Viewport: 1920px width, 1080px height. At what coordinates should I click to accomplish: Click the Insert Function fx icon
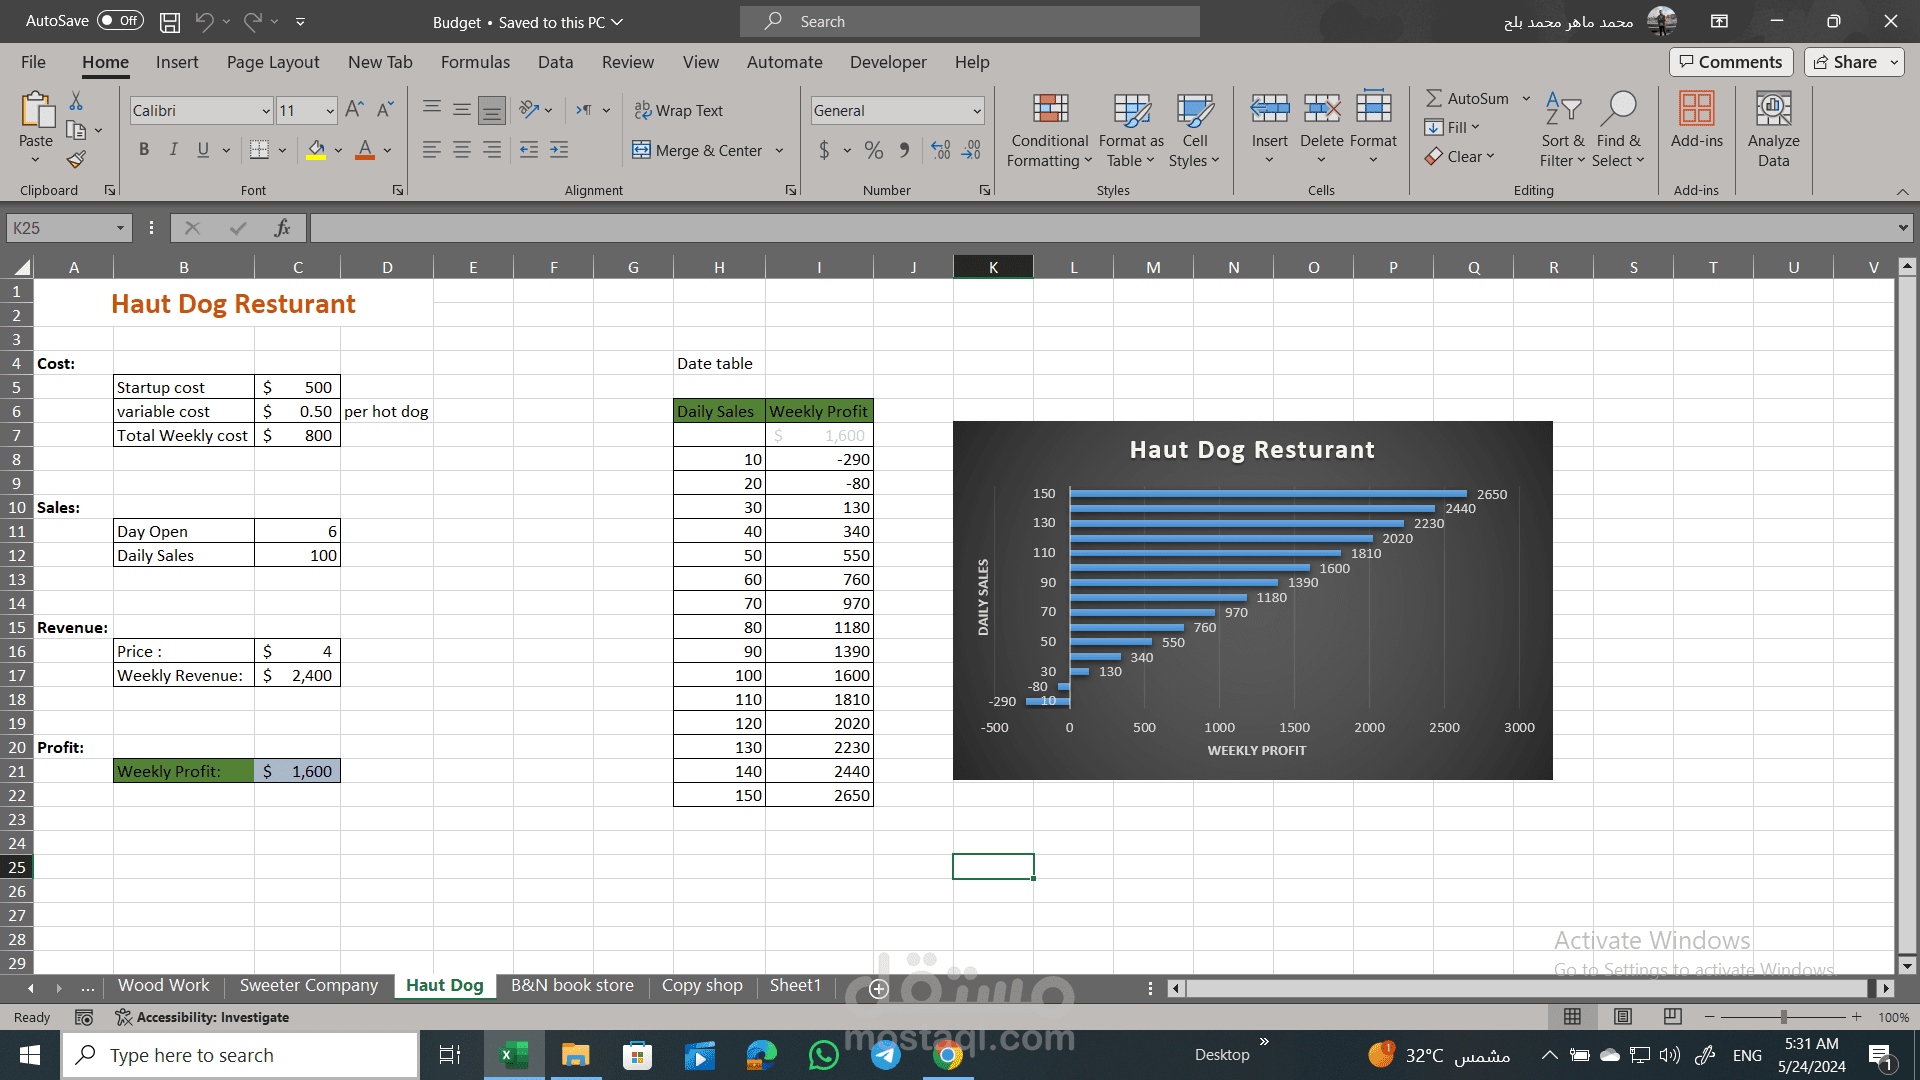pyautogui.click(x=283, y=228)
